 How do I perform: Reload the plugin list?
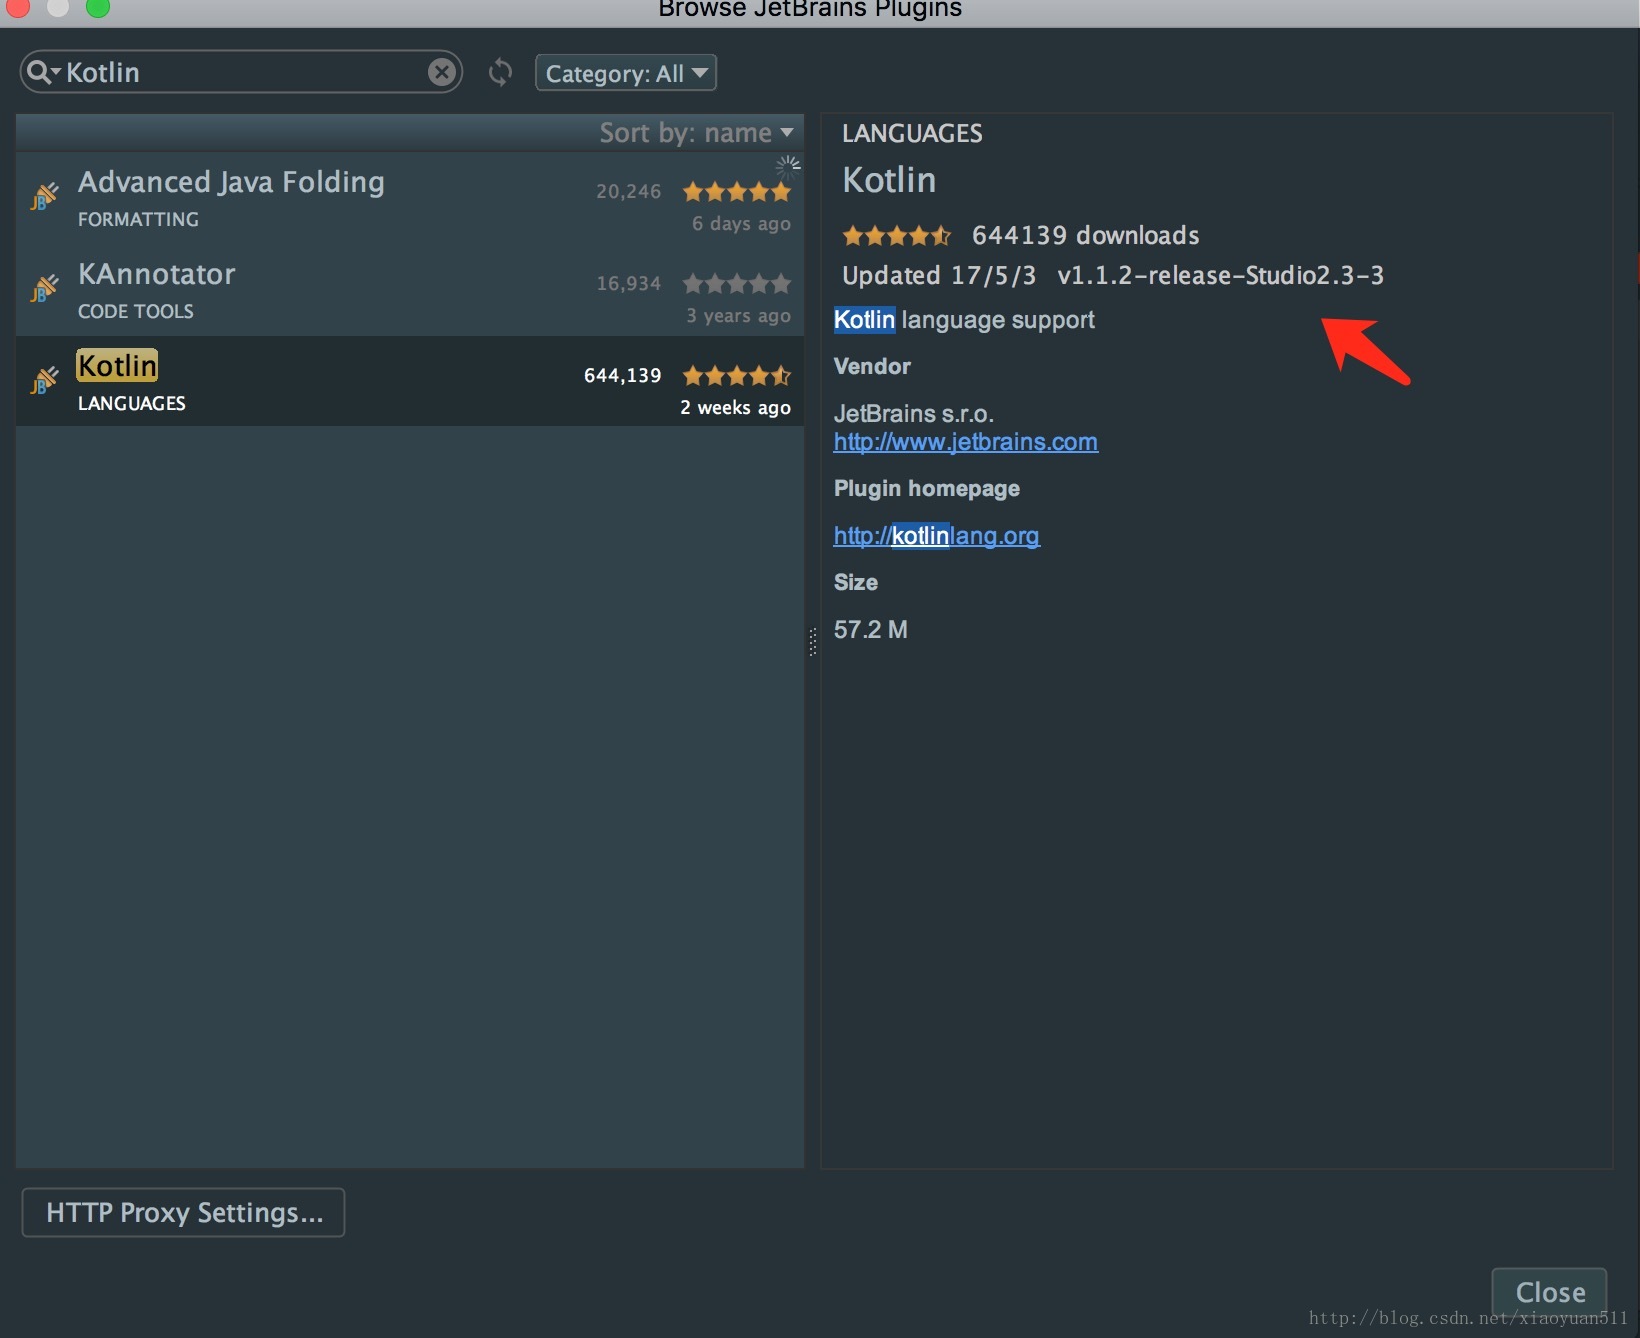pyautogui.click(x=500, y=72)
